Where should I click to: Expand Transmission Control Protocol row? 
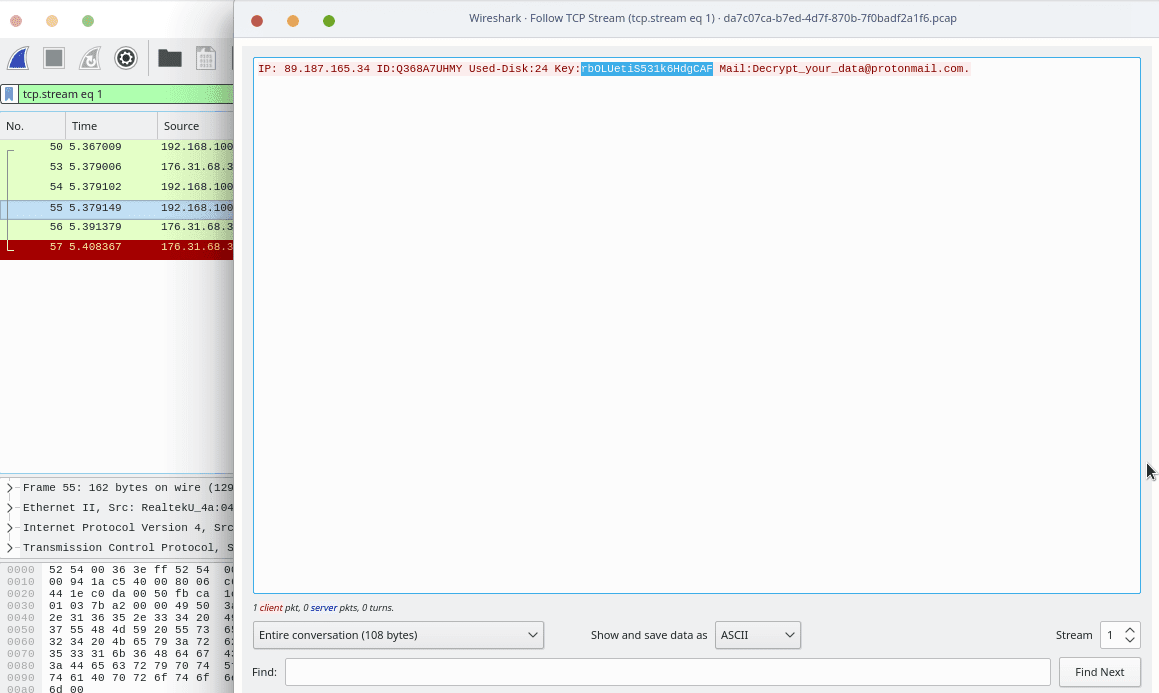click(10, 547)
